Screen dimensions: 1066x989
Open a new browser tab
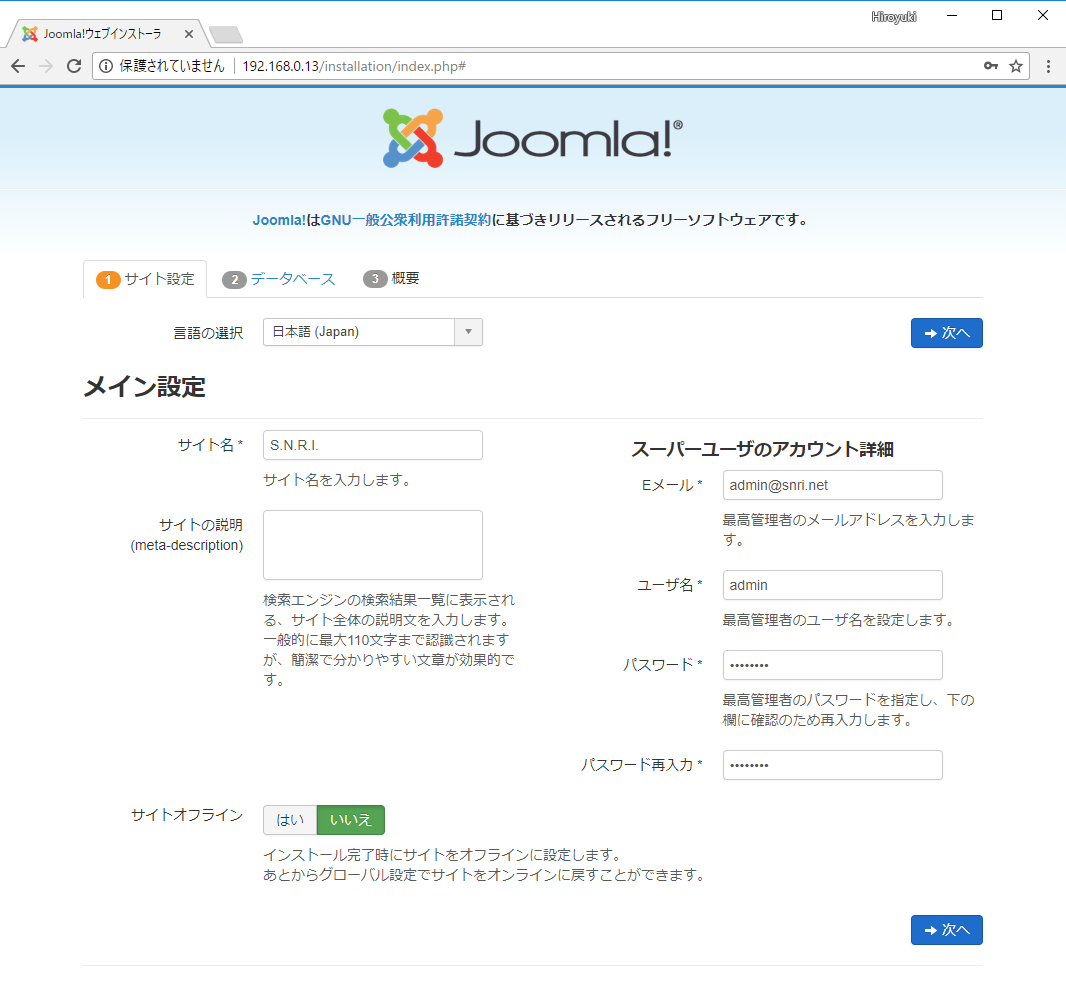coord(226,34)
